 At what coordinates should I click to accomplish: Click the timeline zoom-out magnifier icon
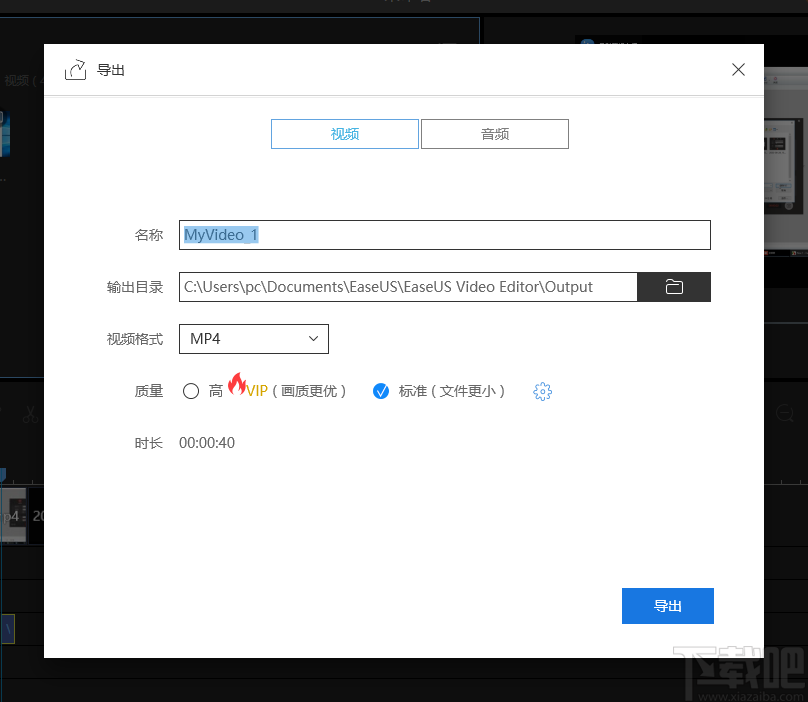(786, 413)
